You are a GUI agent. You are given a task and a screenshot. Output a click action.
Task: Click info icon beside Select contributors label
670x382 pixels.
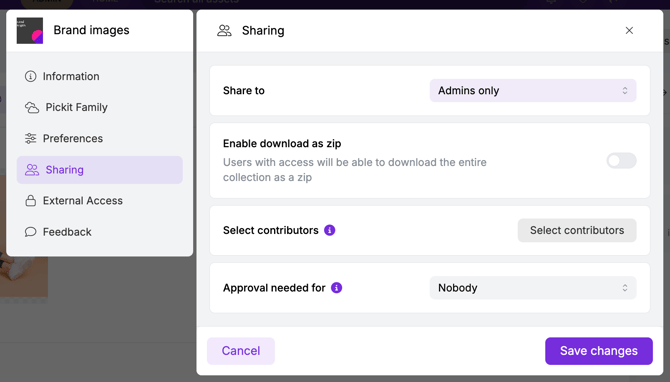coord(329,230)
